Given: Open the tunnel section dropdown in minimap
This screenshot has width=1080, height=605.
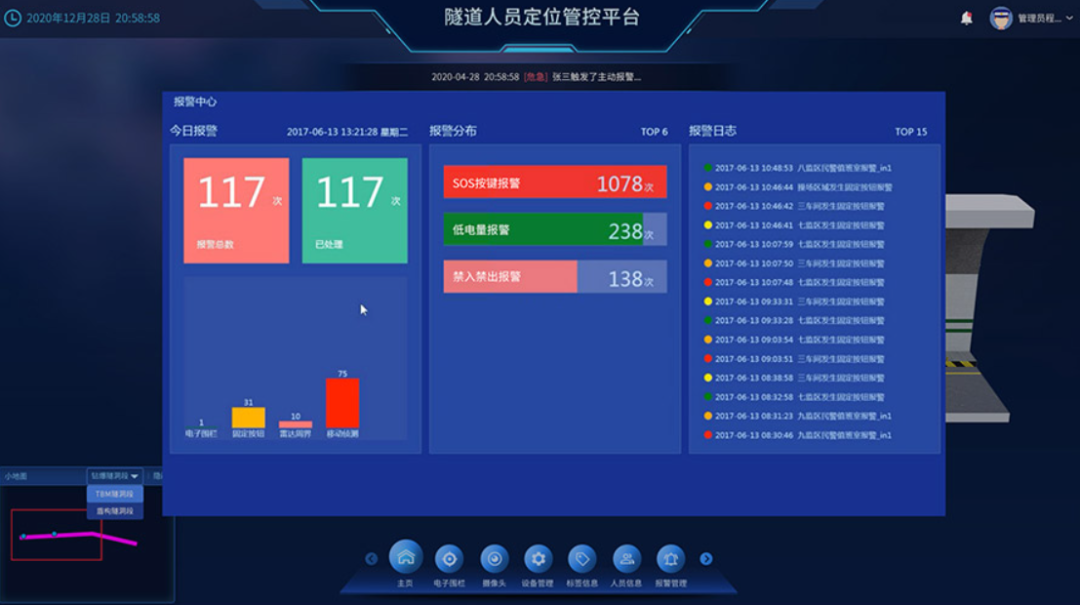Looking at the screenshot, I should [114, 475].
